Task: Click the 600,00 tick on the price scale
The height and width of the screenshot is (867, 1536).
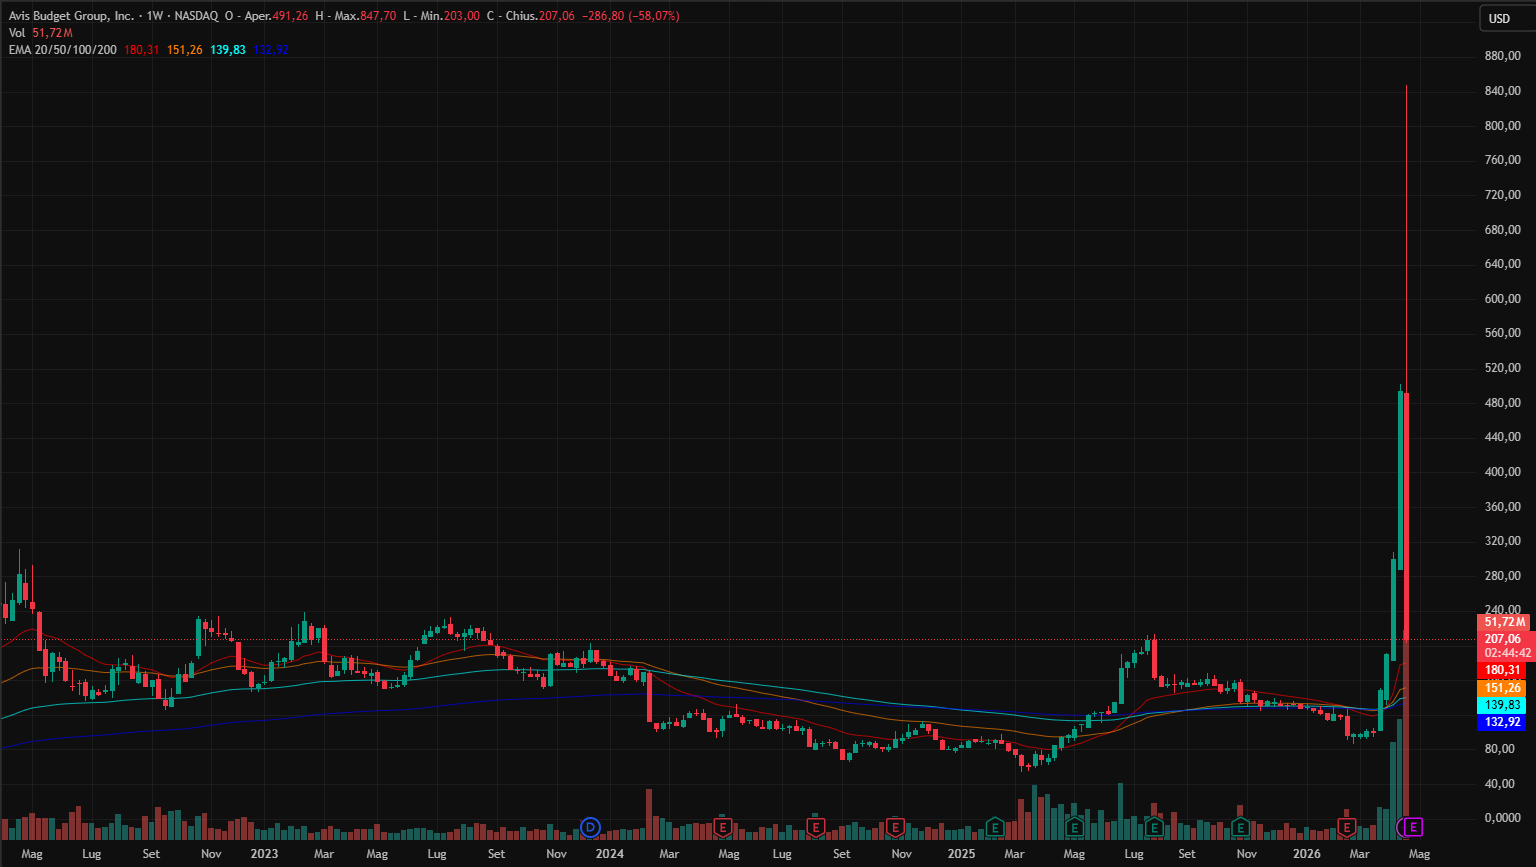Action: (x=1503, y=299)
